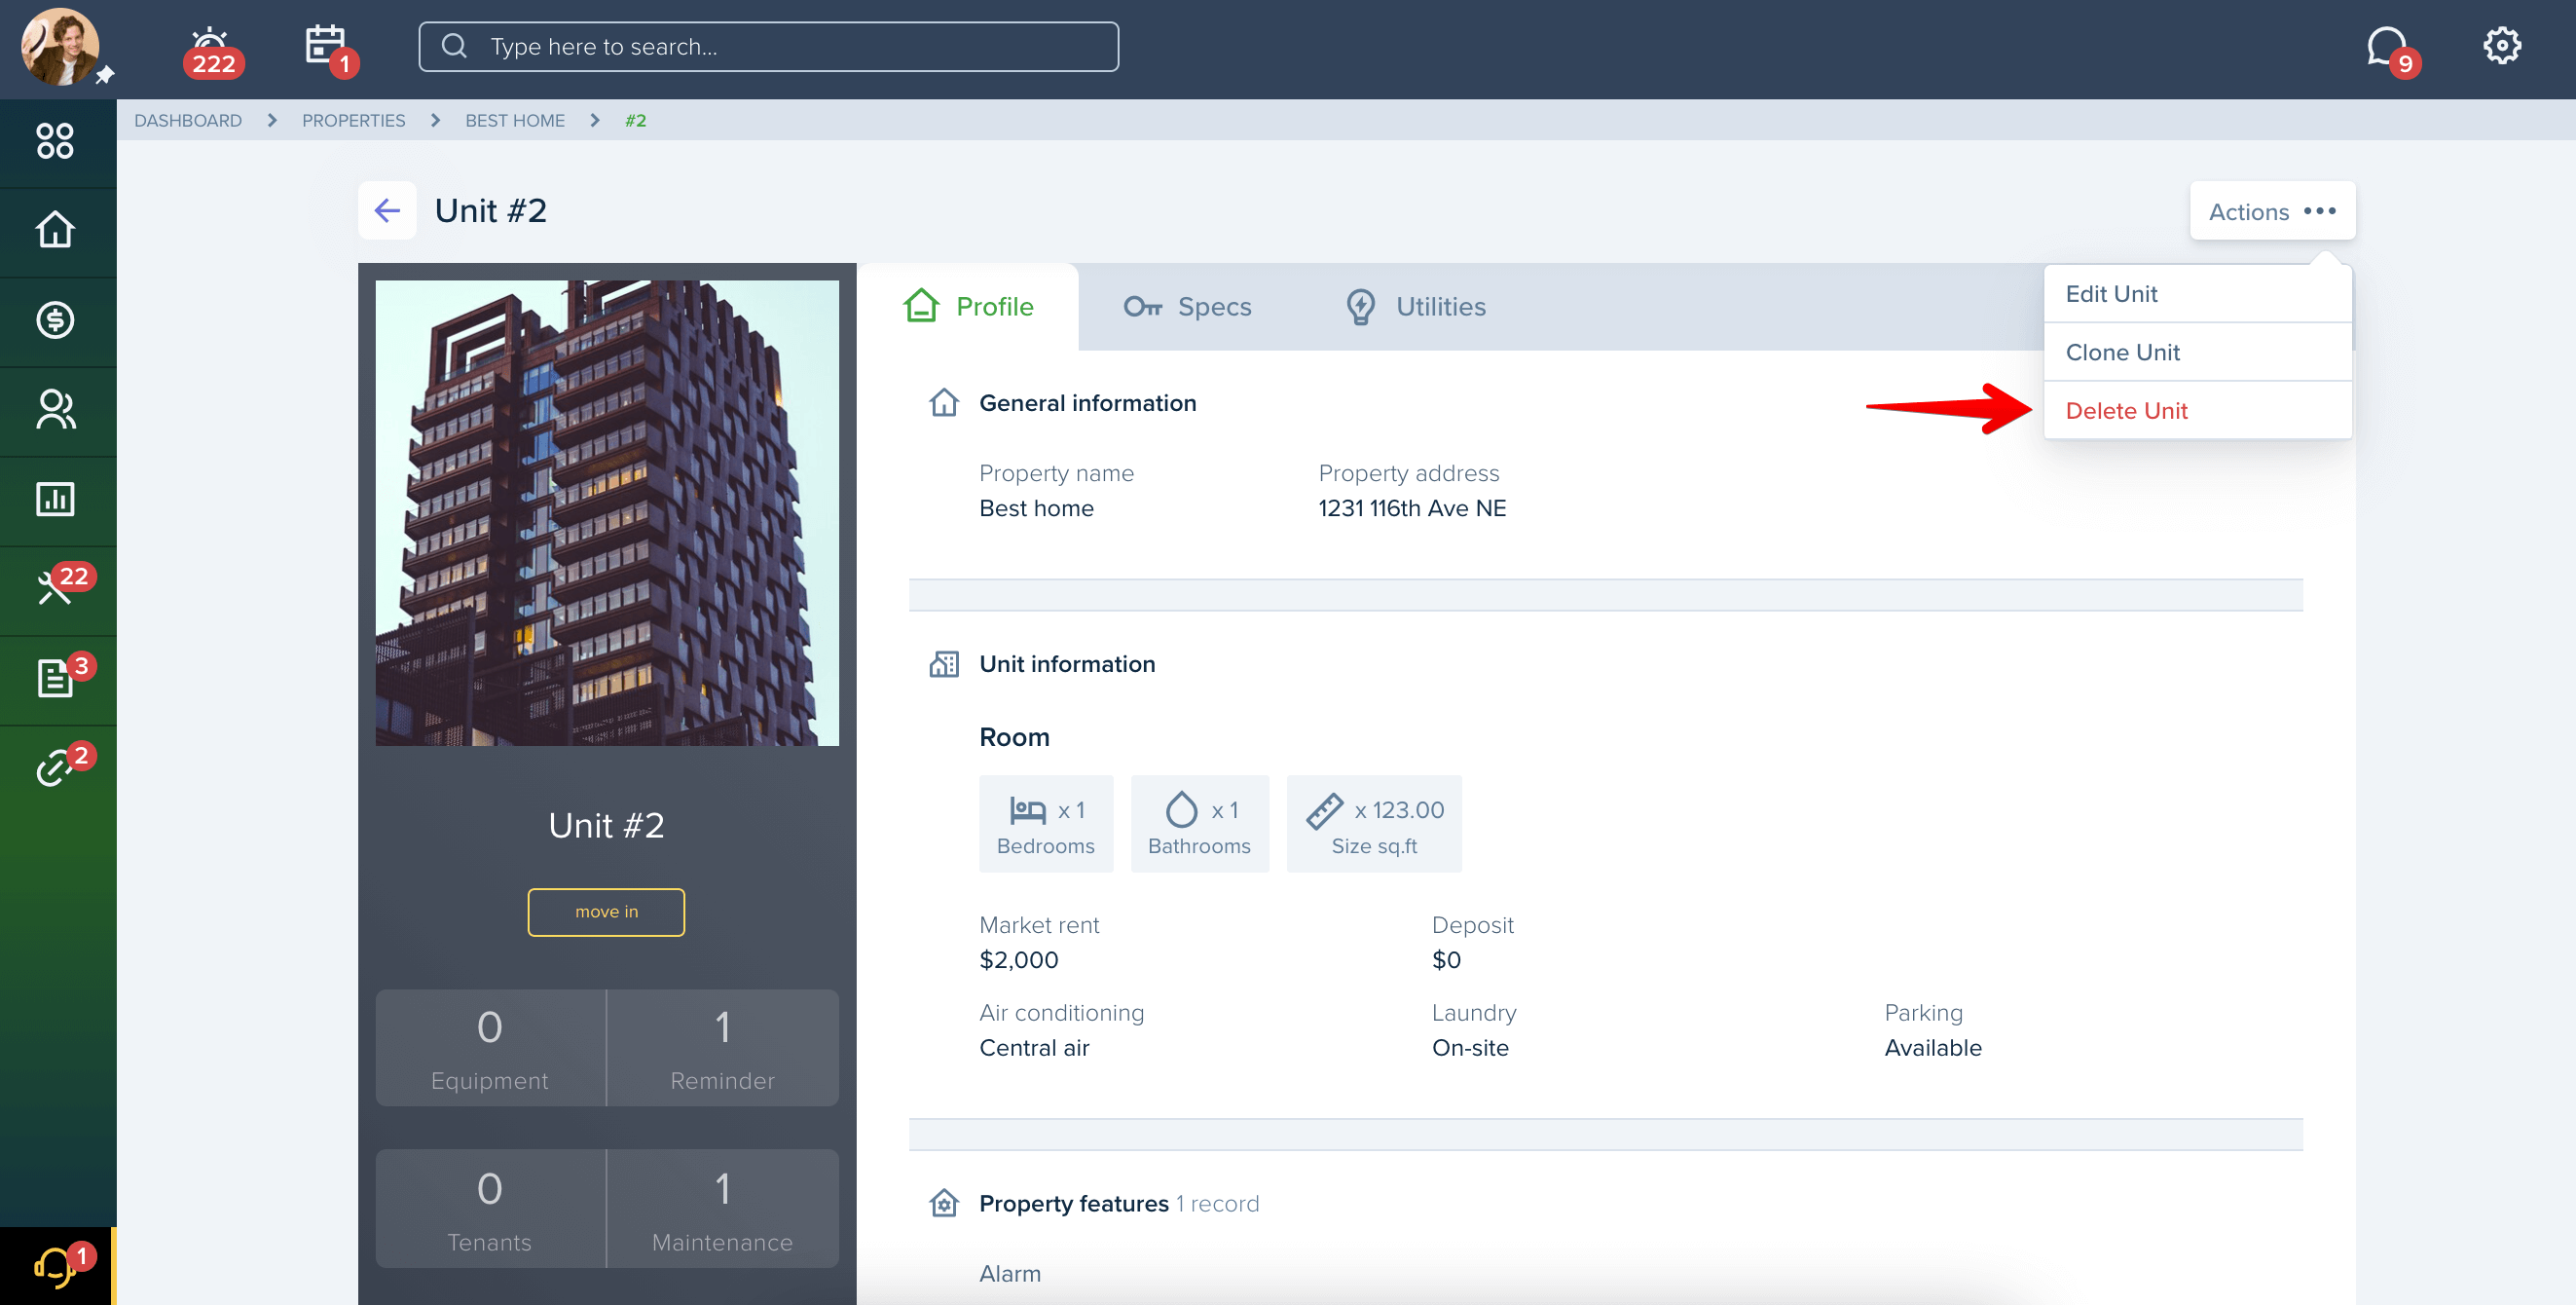This screenshot has width=2576, height=1305.
Task: Open the contacts people icon in sidebar
Action: click(x=55, y=409)
